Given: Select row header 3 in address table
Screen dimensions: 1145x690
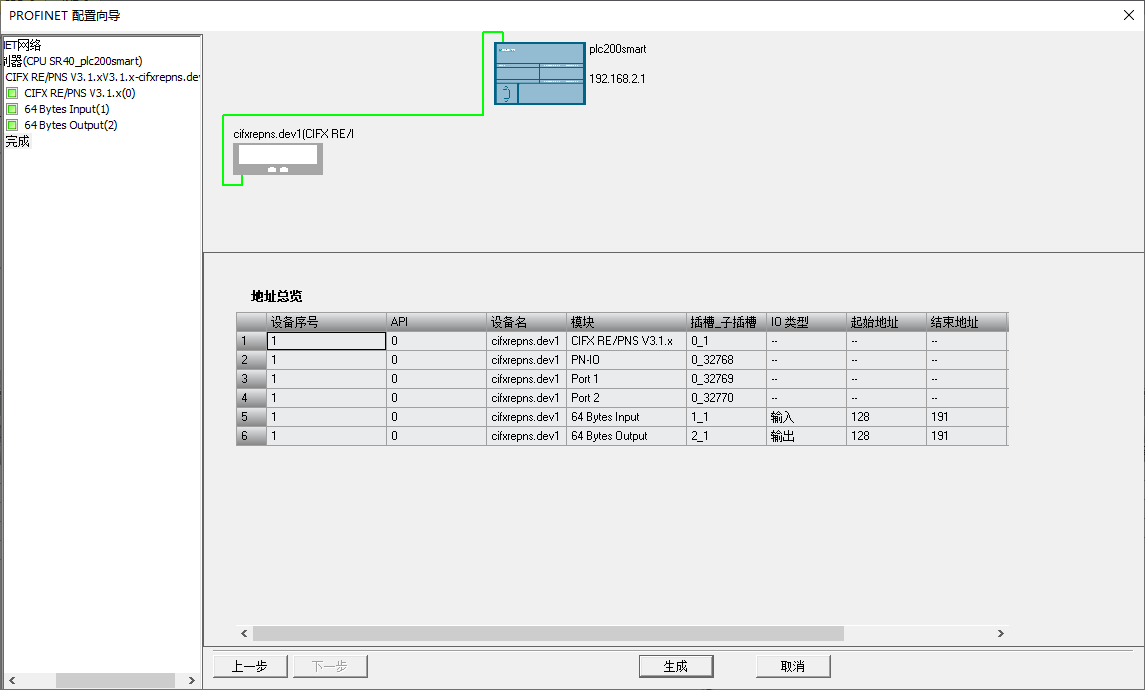Looking at the screenshot, I should click(x=251, y=379).
